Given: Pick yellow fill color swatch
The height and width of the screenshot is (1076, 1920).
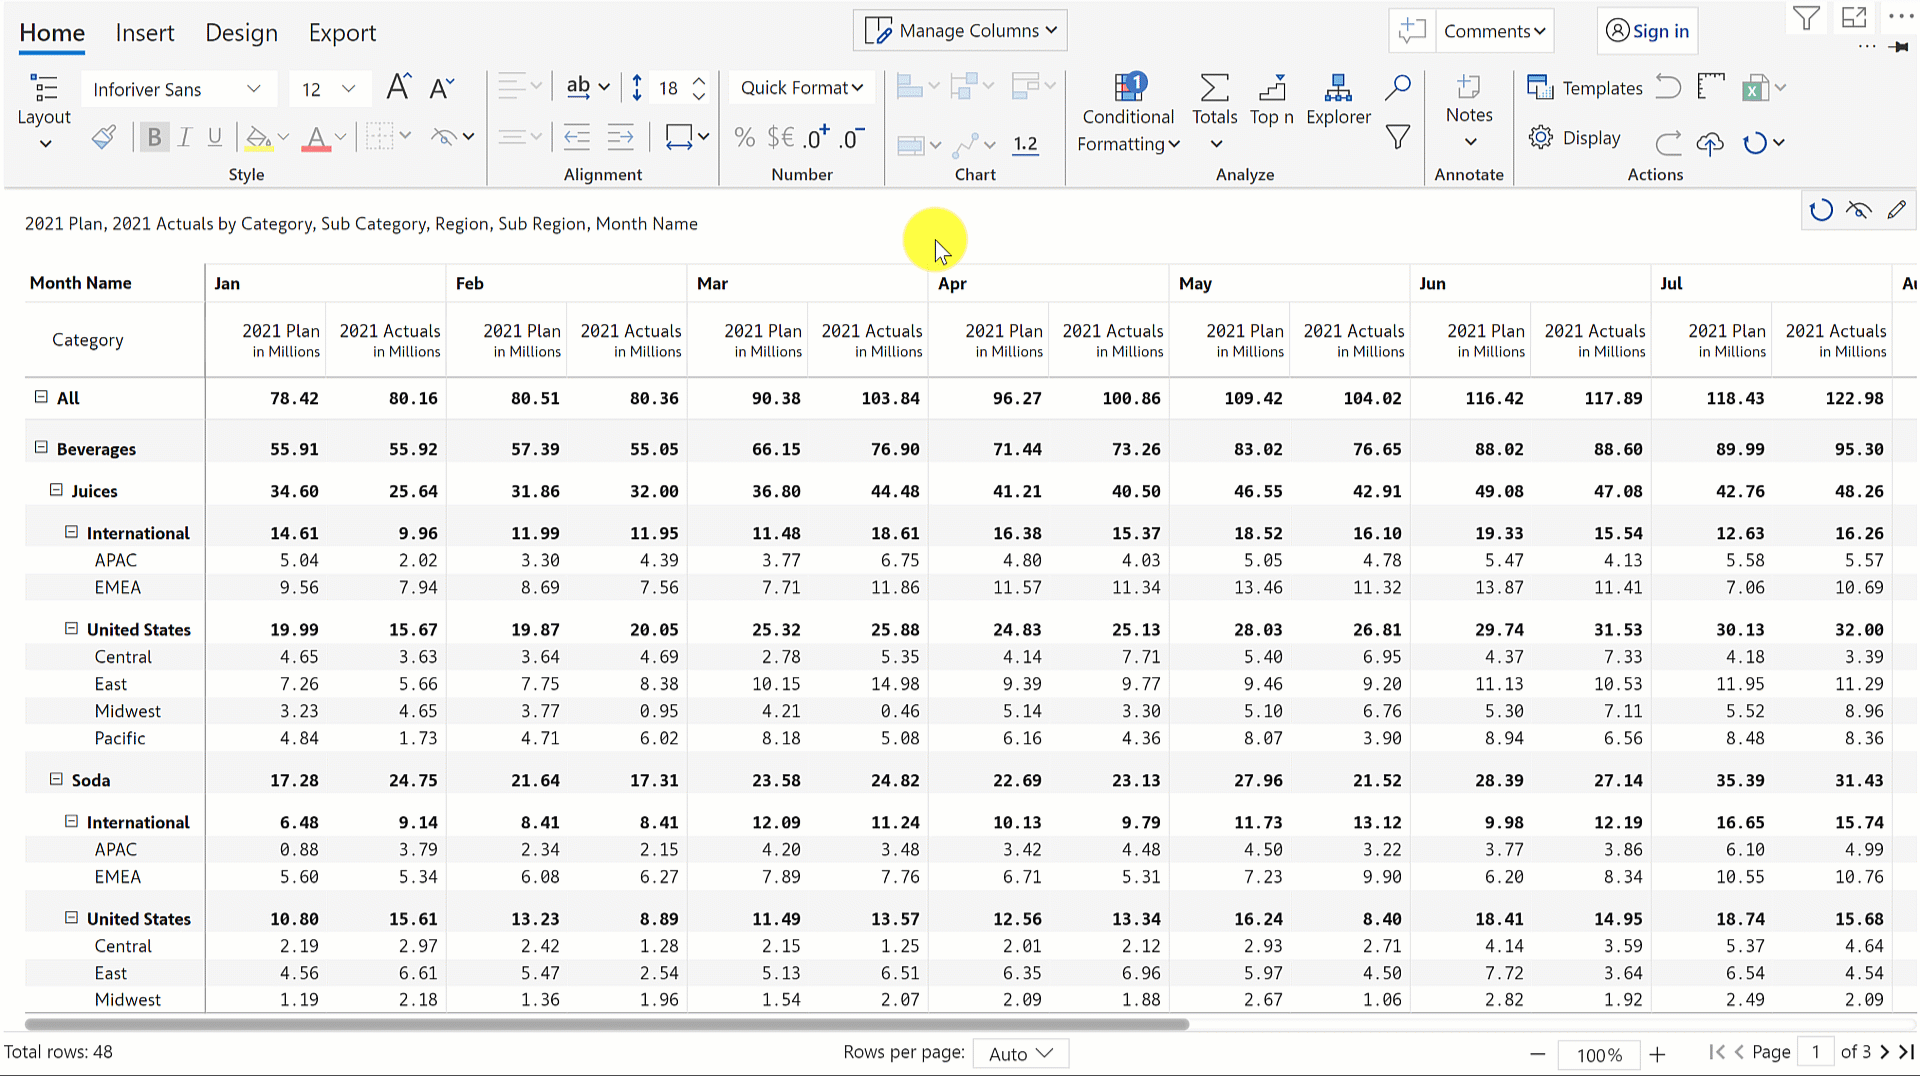Looking at the screenshot, I should tap(258, 138).
